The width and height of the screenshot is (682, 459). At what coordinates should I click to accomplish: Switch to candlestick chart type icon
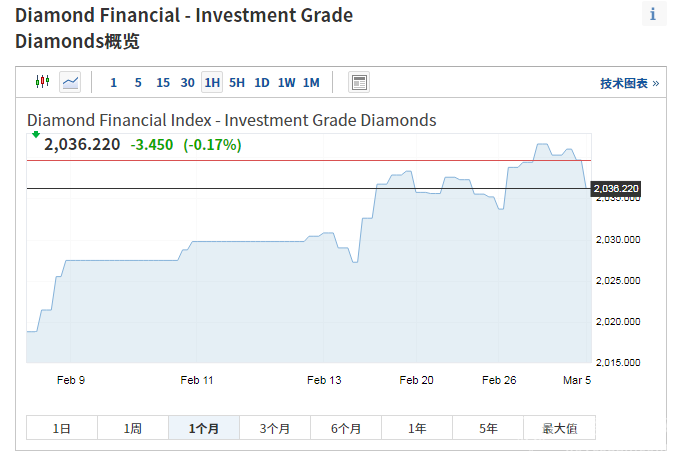click(42, 82)
